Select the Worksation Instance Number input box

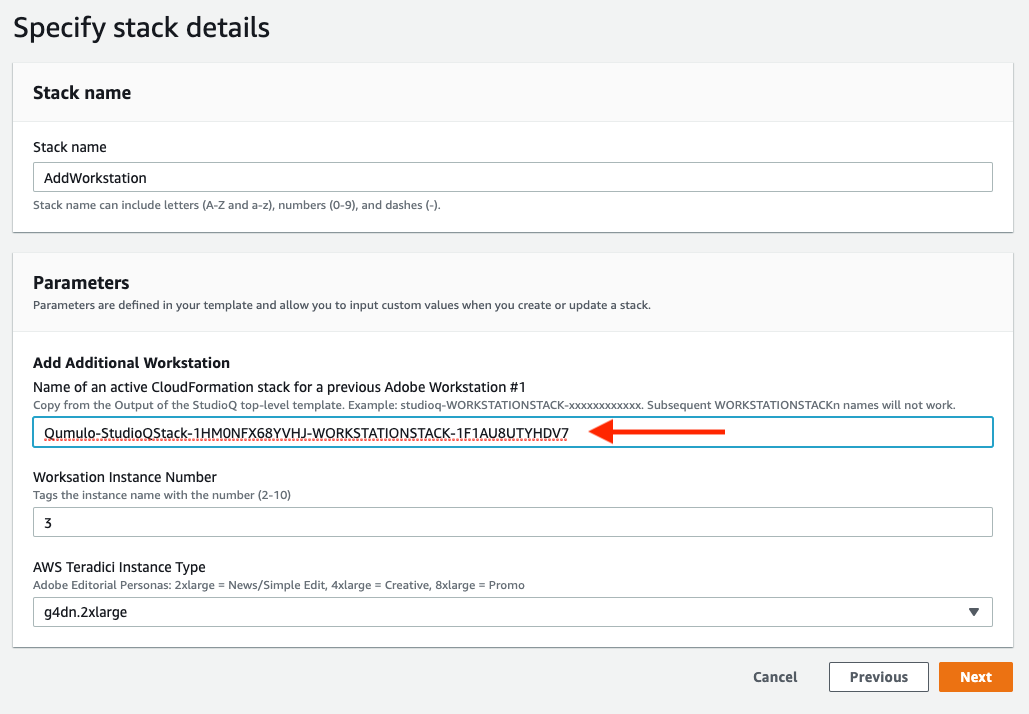(x=513, y=522)
